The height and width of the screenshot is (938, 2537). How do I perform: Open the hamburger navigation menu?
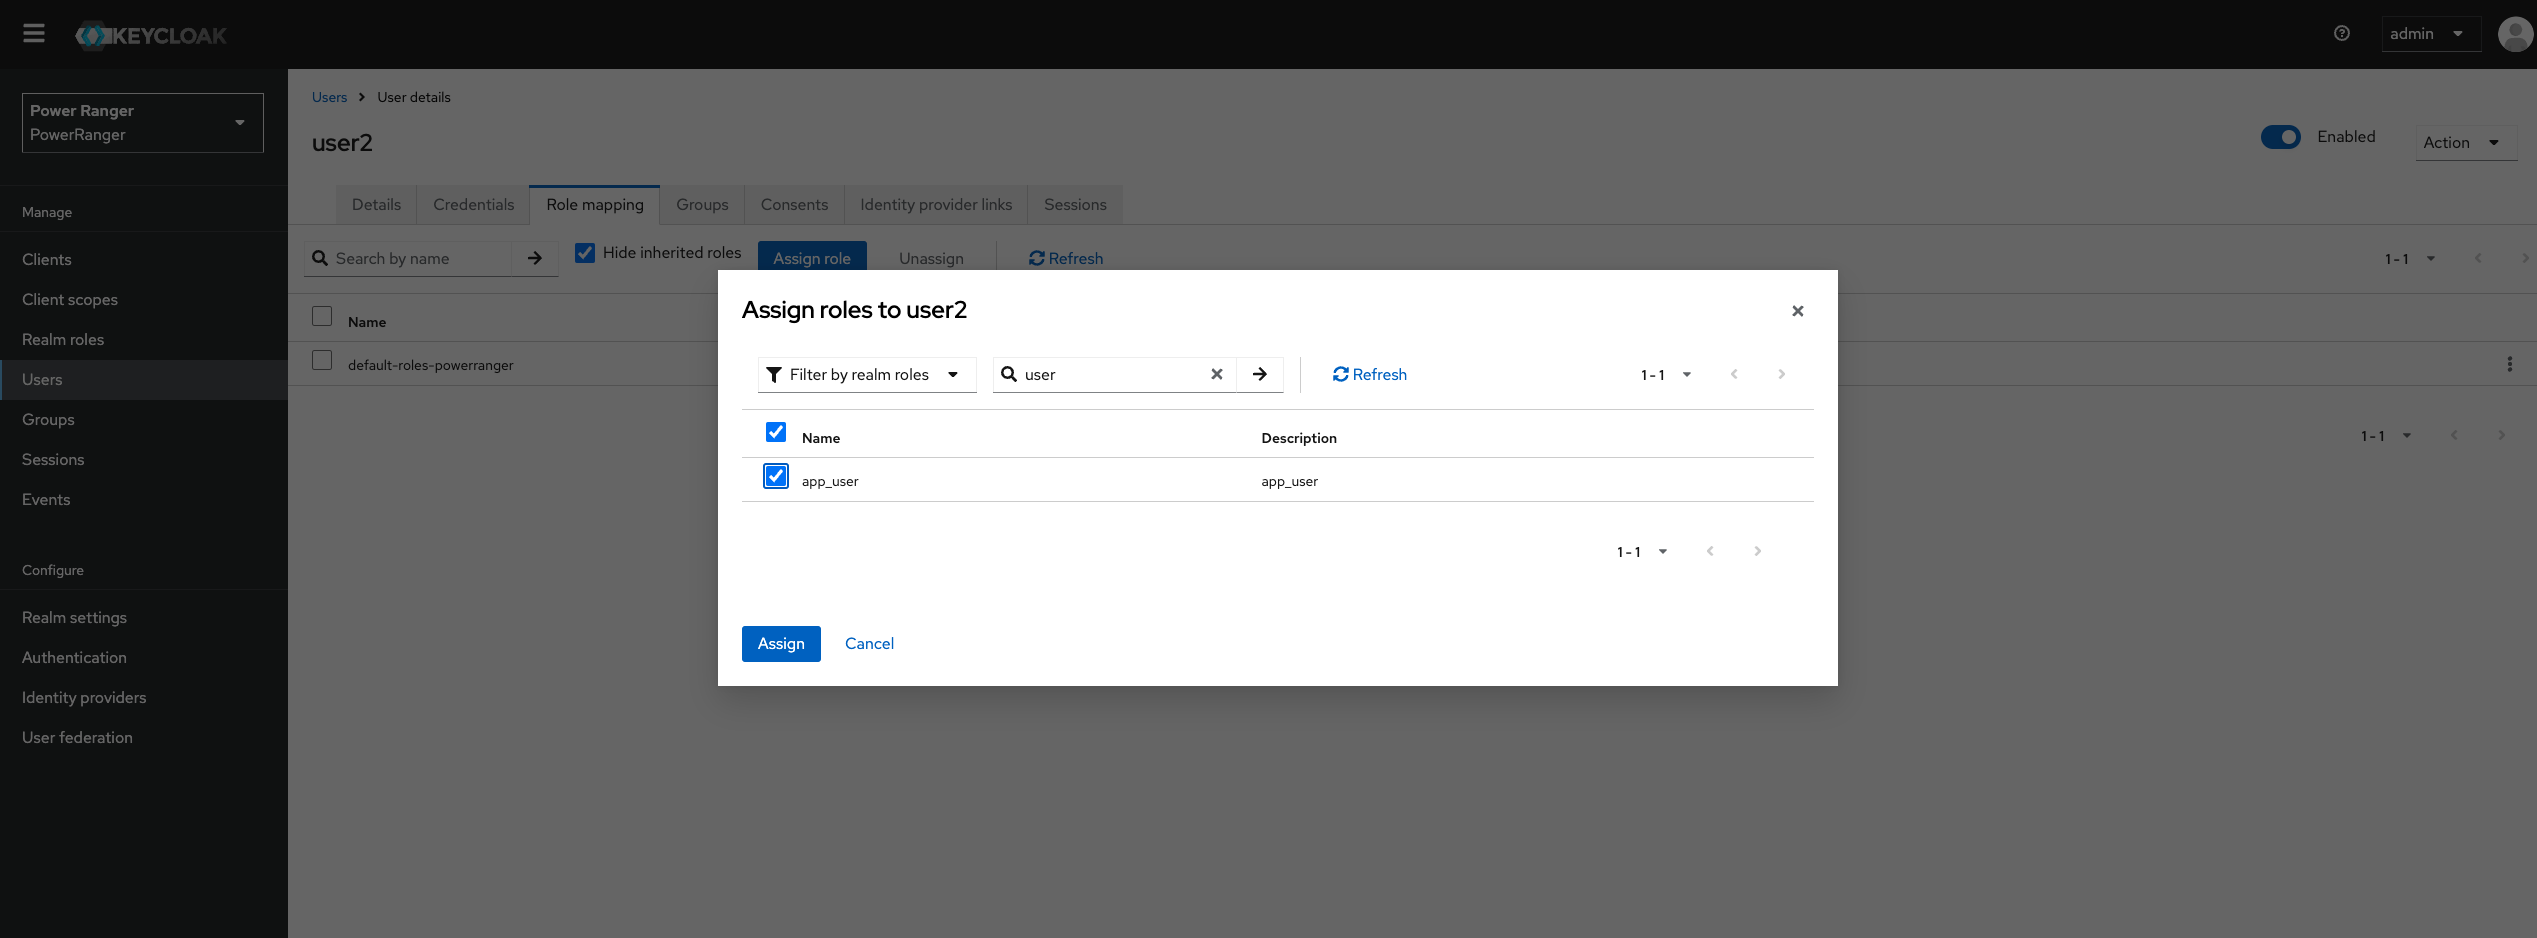pyautogui.click(x=34, y=34)
